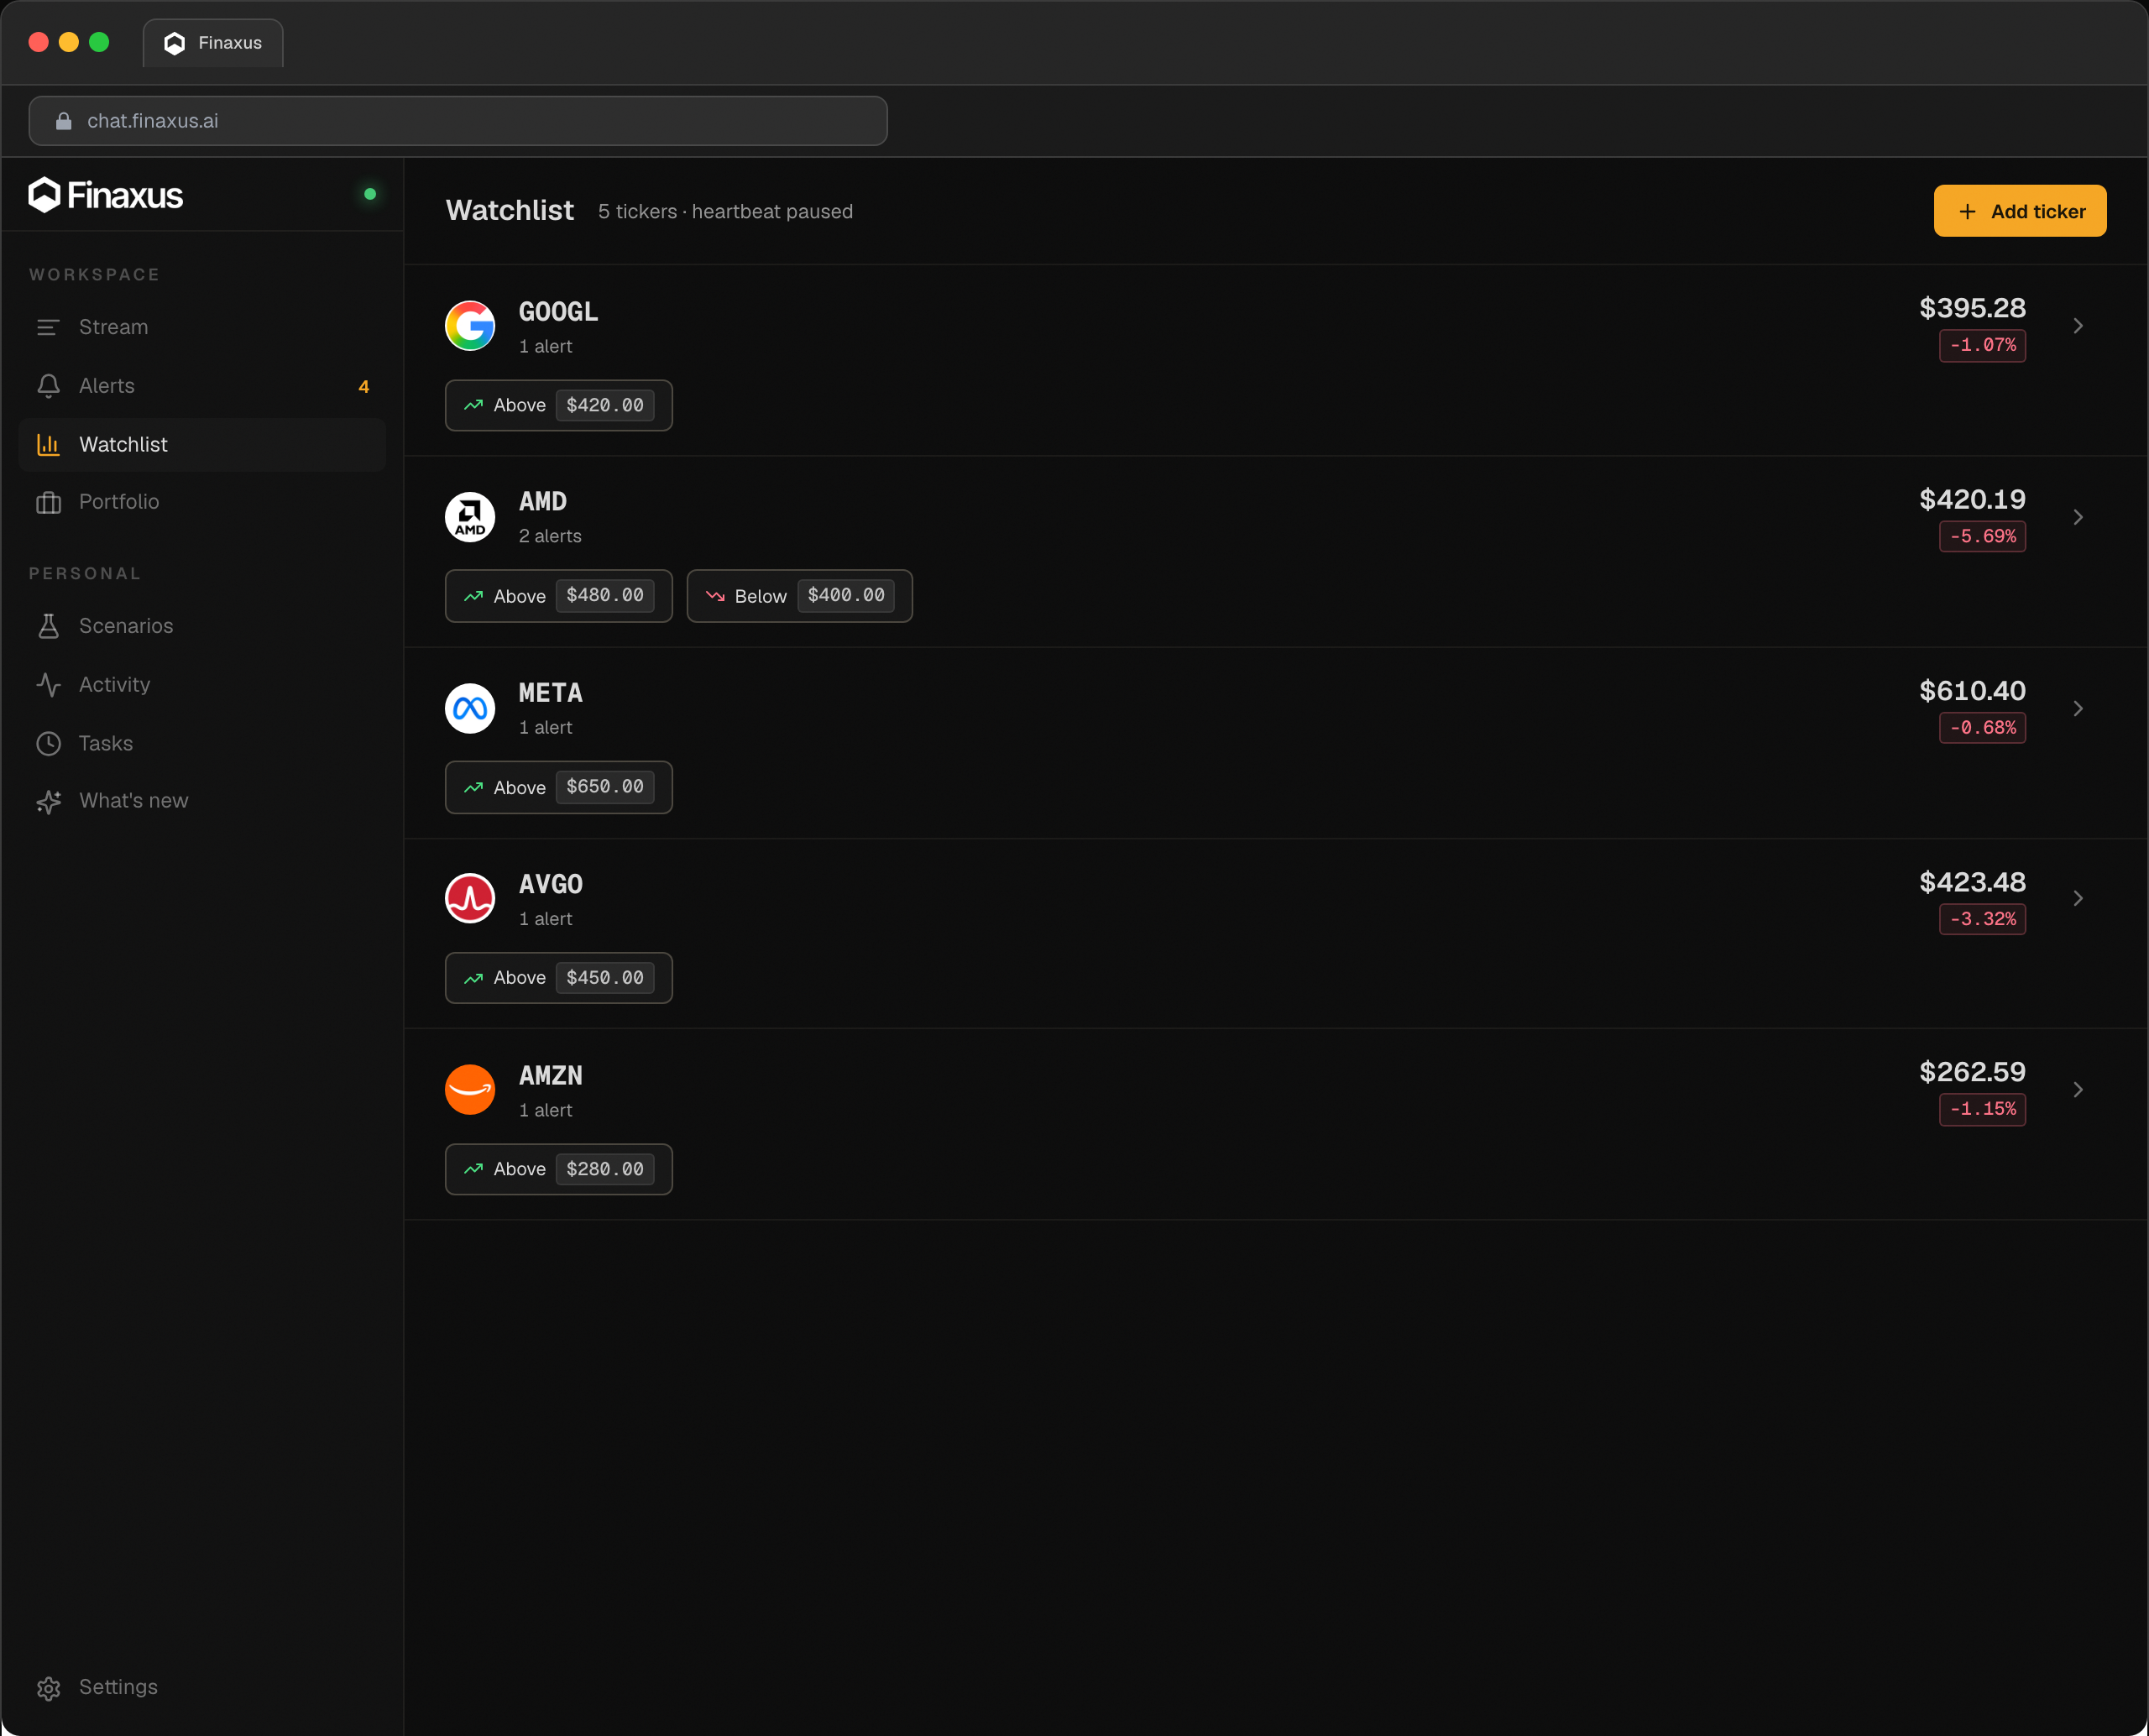Click the lock icon in address bar
This screenshot has height=1736, width=2149.
point(64,121)
